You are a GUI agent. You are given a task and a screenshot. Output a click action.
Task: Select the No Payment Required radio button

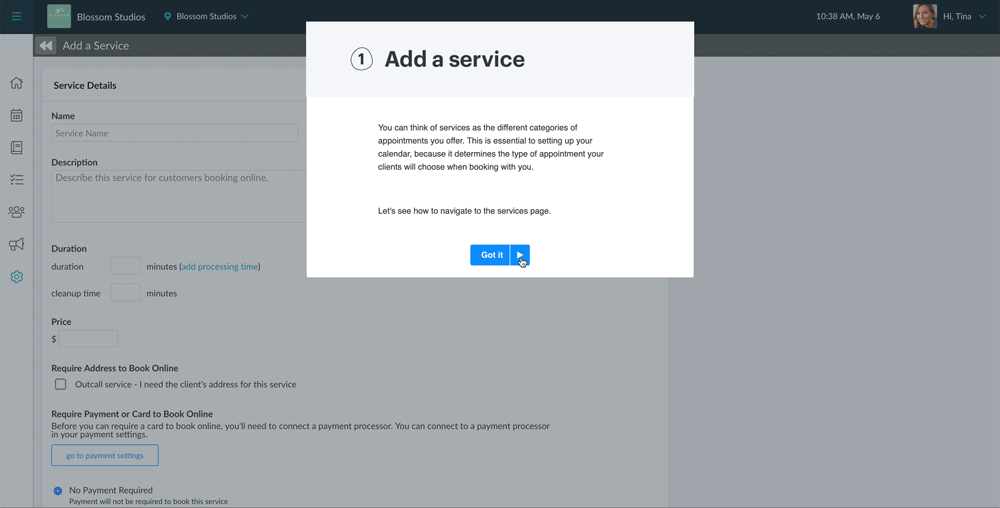click(x=58, y=491)
